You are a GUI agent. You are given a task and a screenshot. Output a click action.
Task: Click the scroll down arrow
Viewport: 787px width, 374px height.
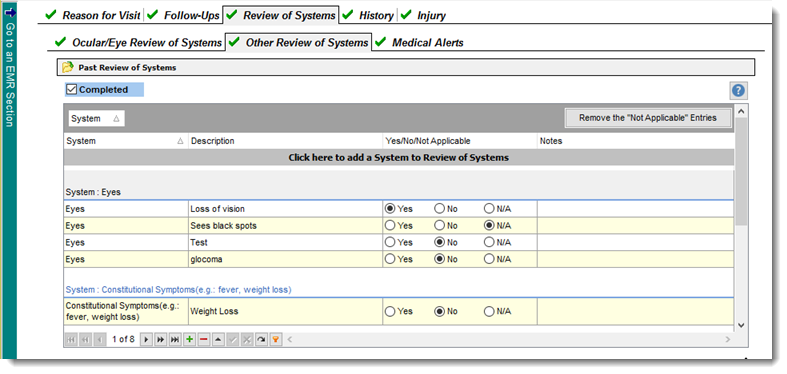click(x=741, y=326)
